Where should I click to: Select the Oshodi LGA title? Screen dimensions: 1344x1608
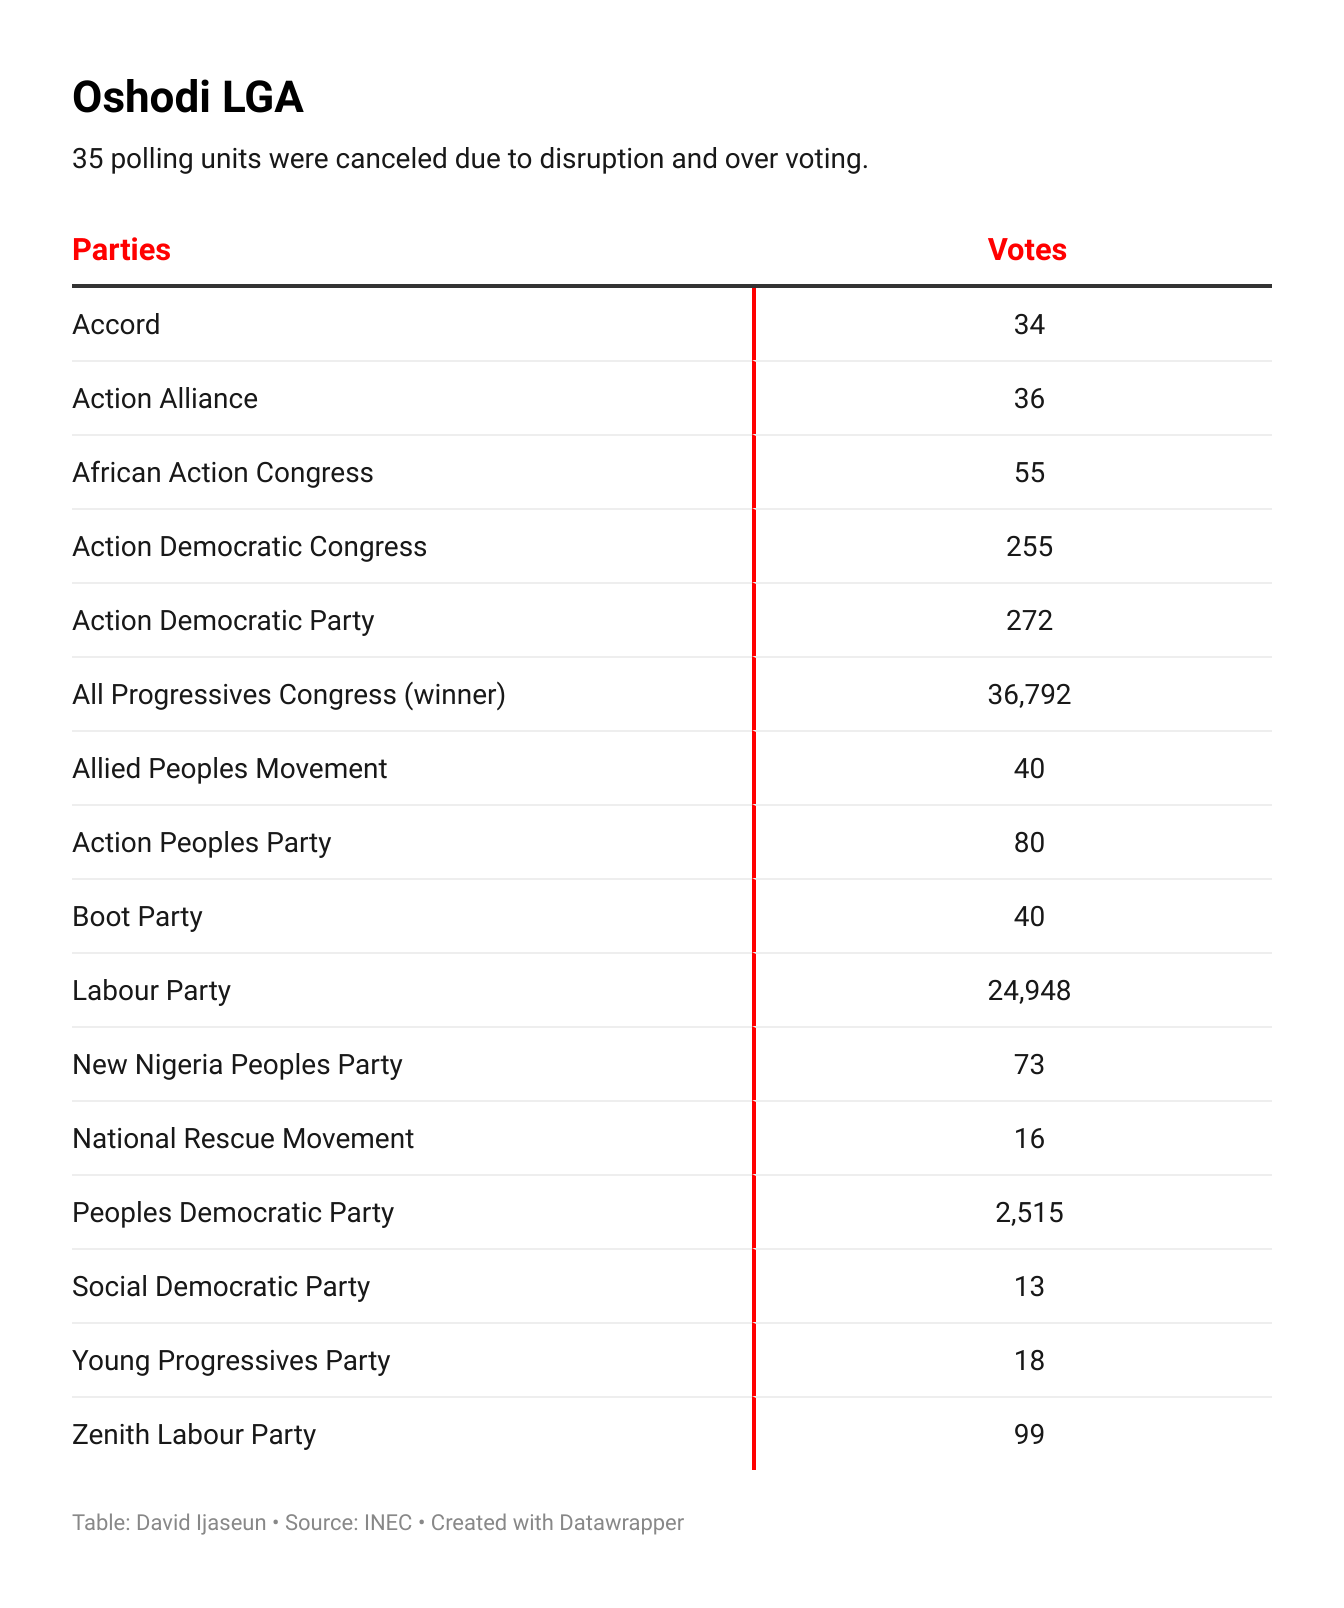(x=188, y=98)
